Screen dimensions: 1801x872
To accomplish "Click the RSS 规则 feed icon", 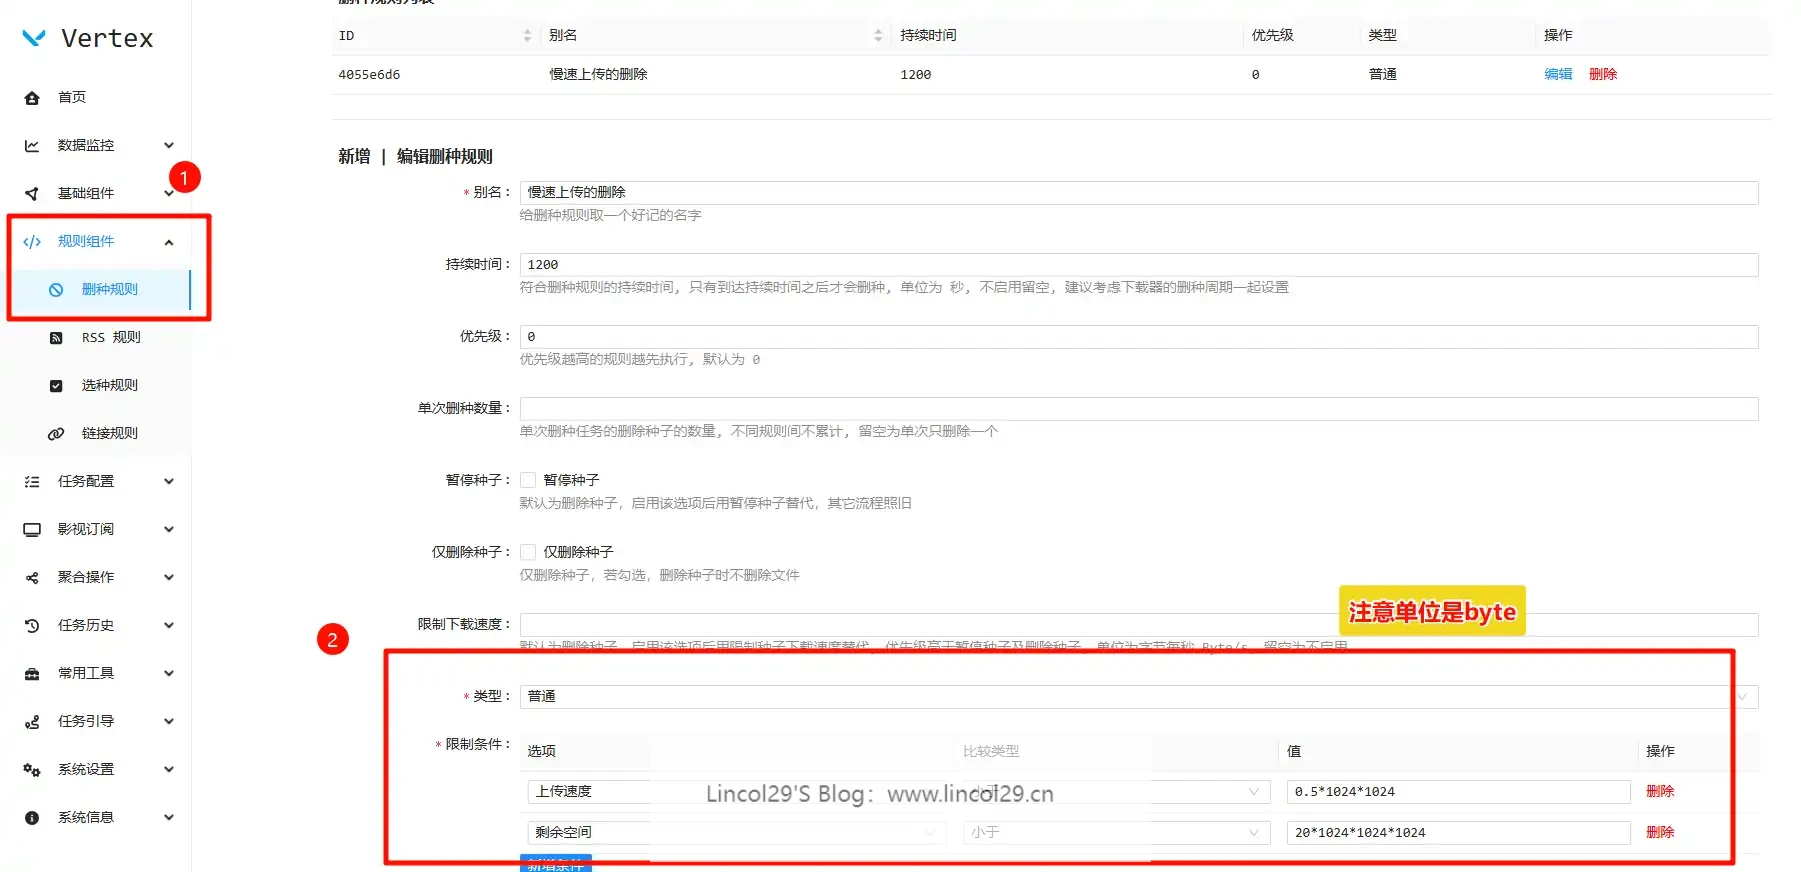I will click(x=56, y=338).
